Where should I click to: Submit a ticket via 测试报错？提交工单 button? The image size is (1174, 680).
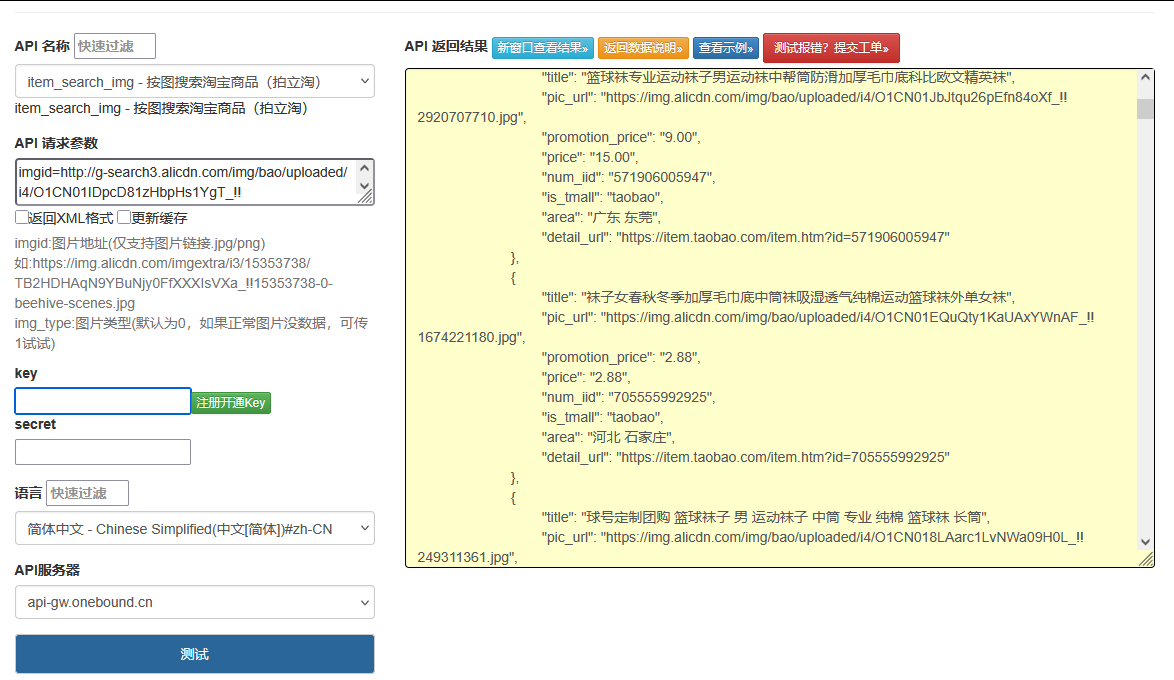(x=831, y=47)
